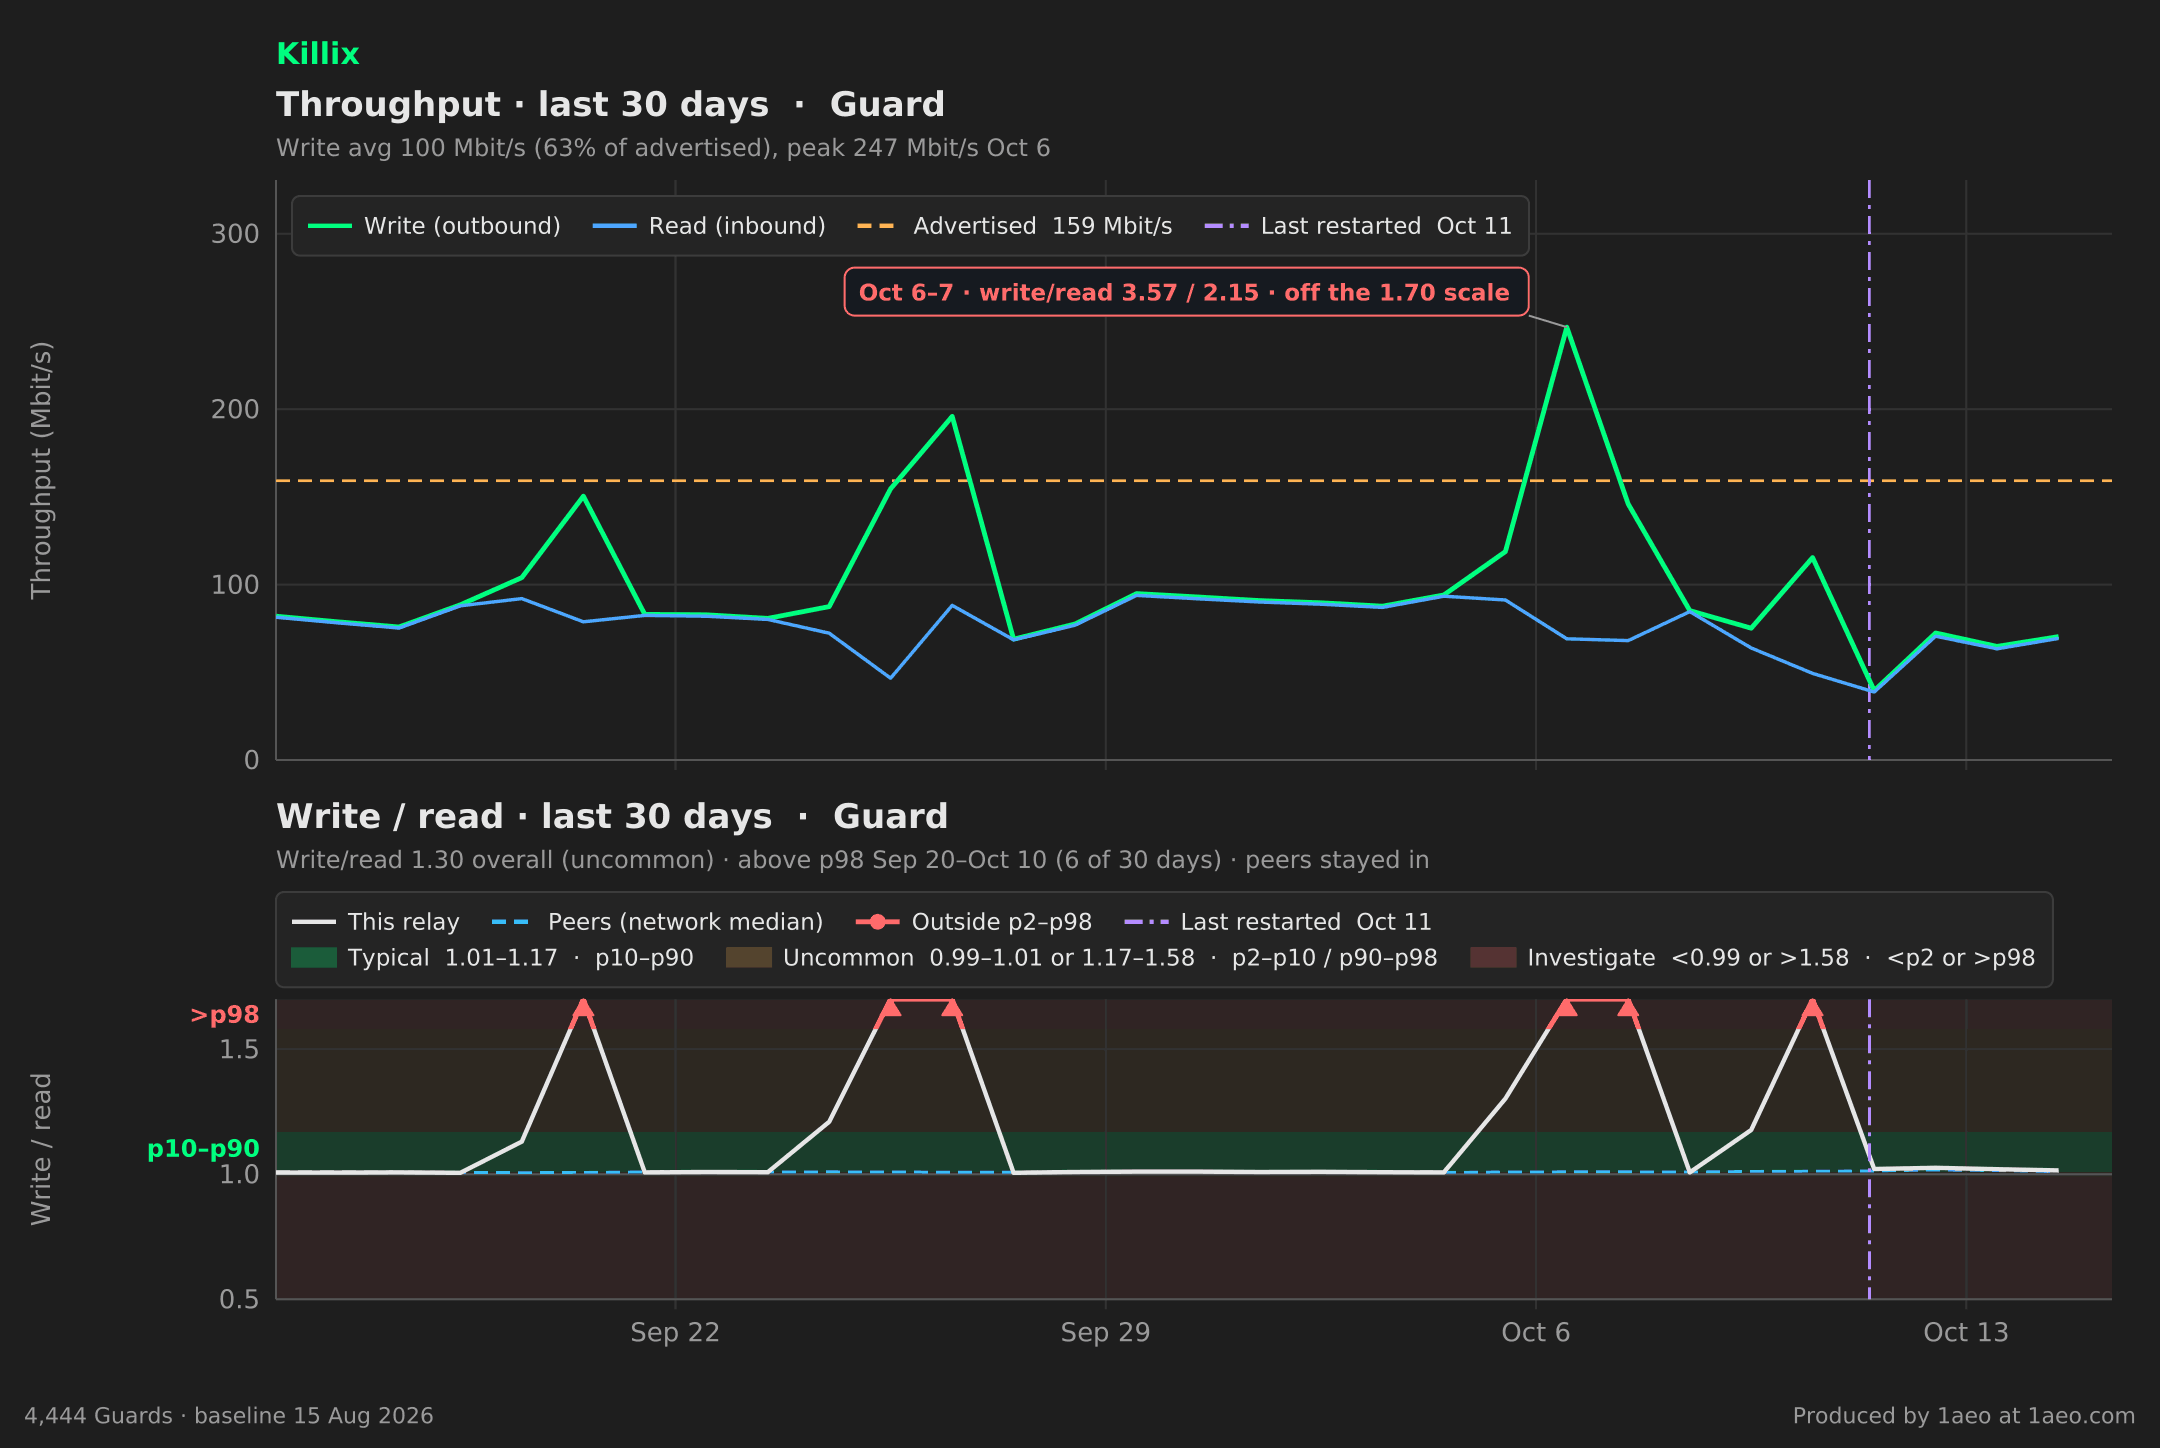Click the Throughput (Mbit/s) axis title
This screenshot has height=1448, width=2160.
[x=41, y=470]
